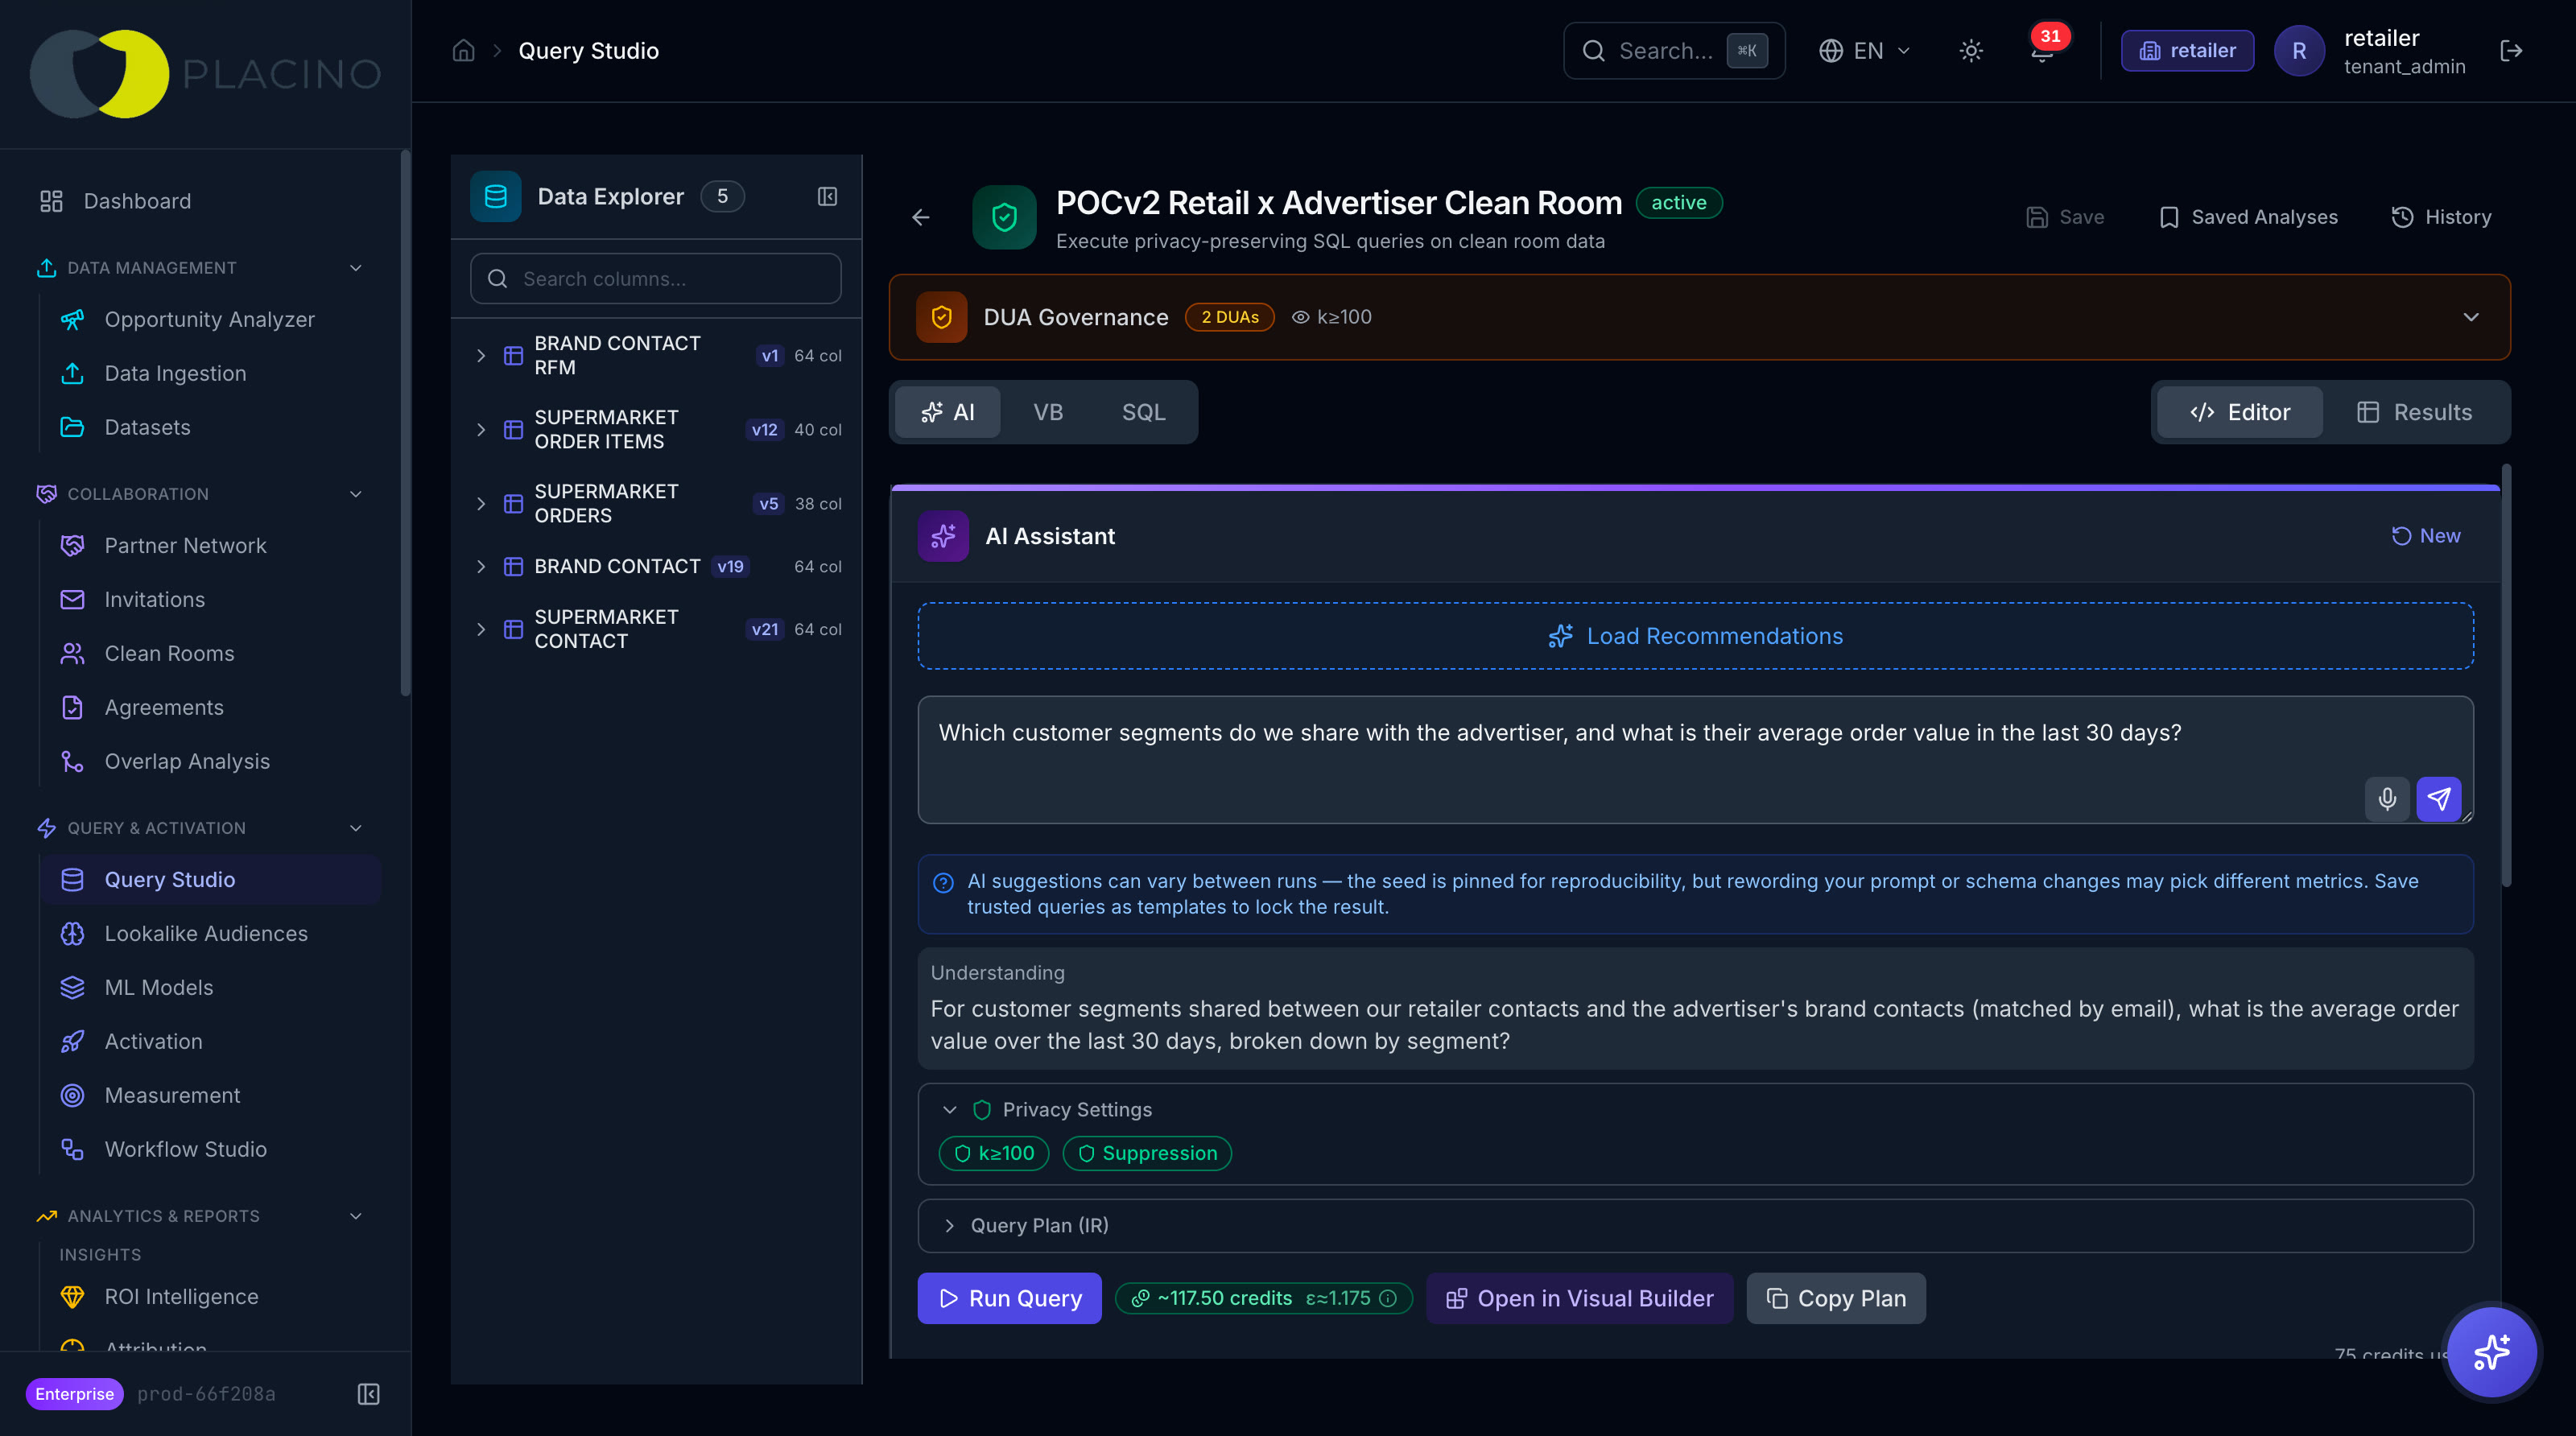Collapse the Privacy Settings section

pyautogui.click(x=949, y=1110)
